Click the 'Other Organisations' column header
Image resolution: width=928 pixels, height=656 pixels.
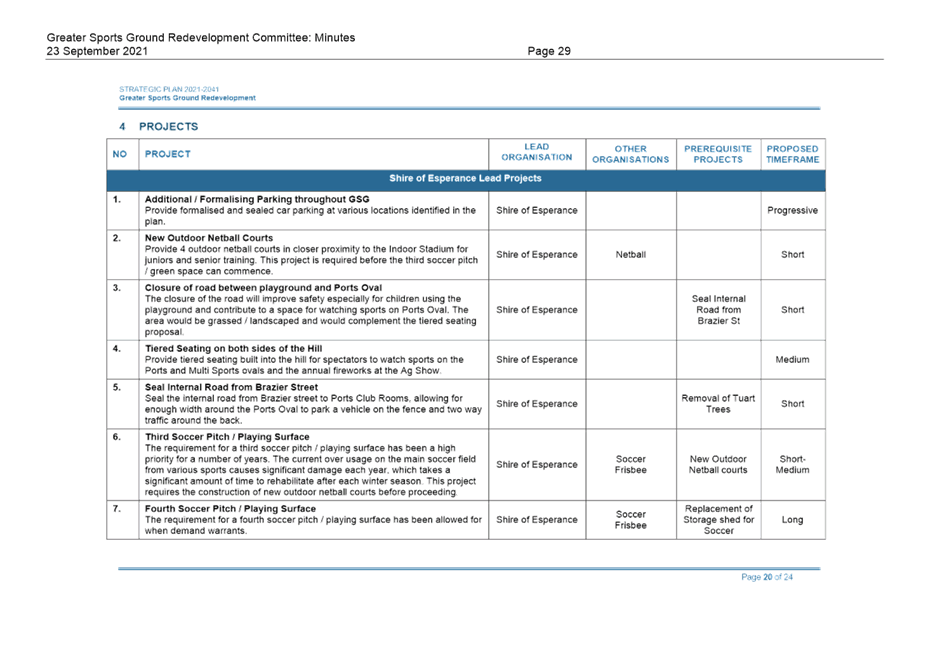click(630, 153)
